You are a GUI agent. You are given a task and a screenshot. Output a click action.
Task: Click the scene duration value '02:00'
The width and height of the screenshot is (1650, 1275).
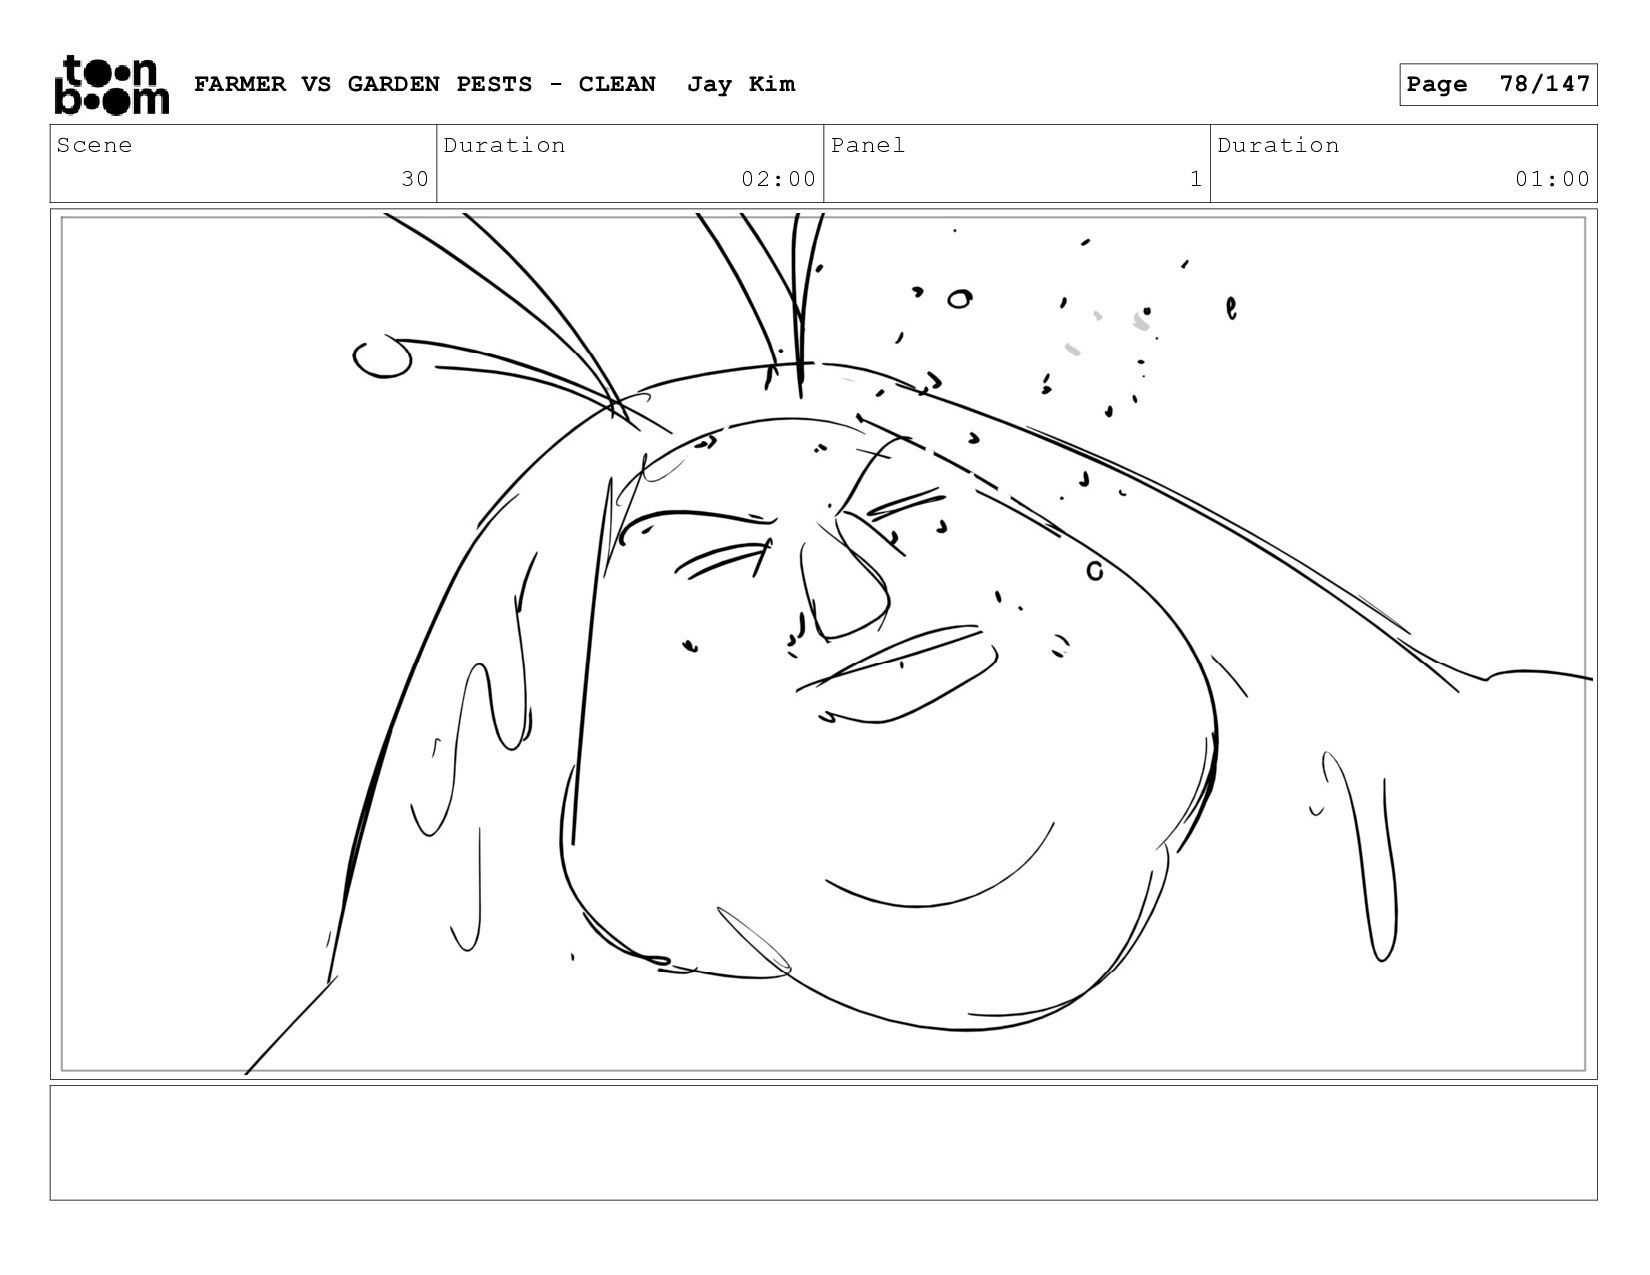(779, 179)
